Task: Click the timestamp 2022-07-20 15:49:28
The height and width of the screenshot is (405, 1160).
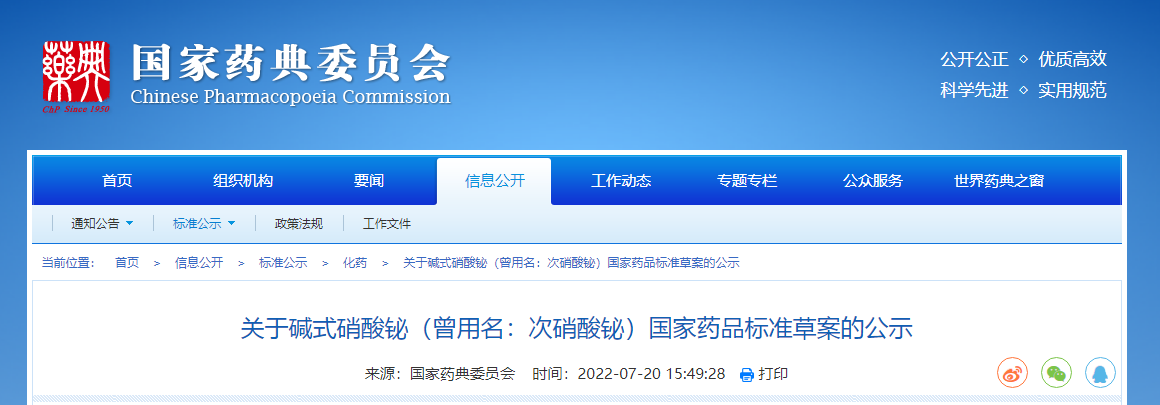Action: point(651,374)
